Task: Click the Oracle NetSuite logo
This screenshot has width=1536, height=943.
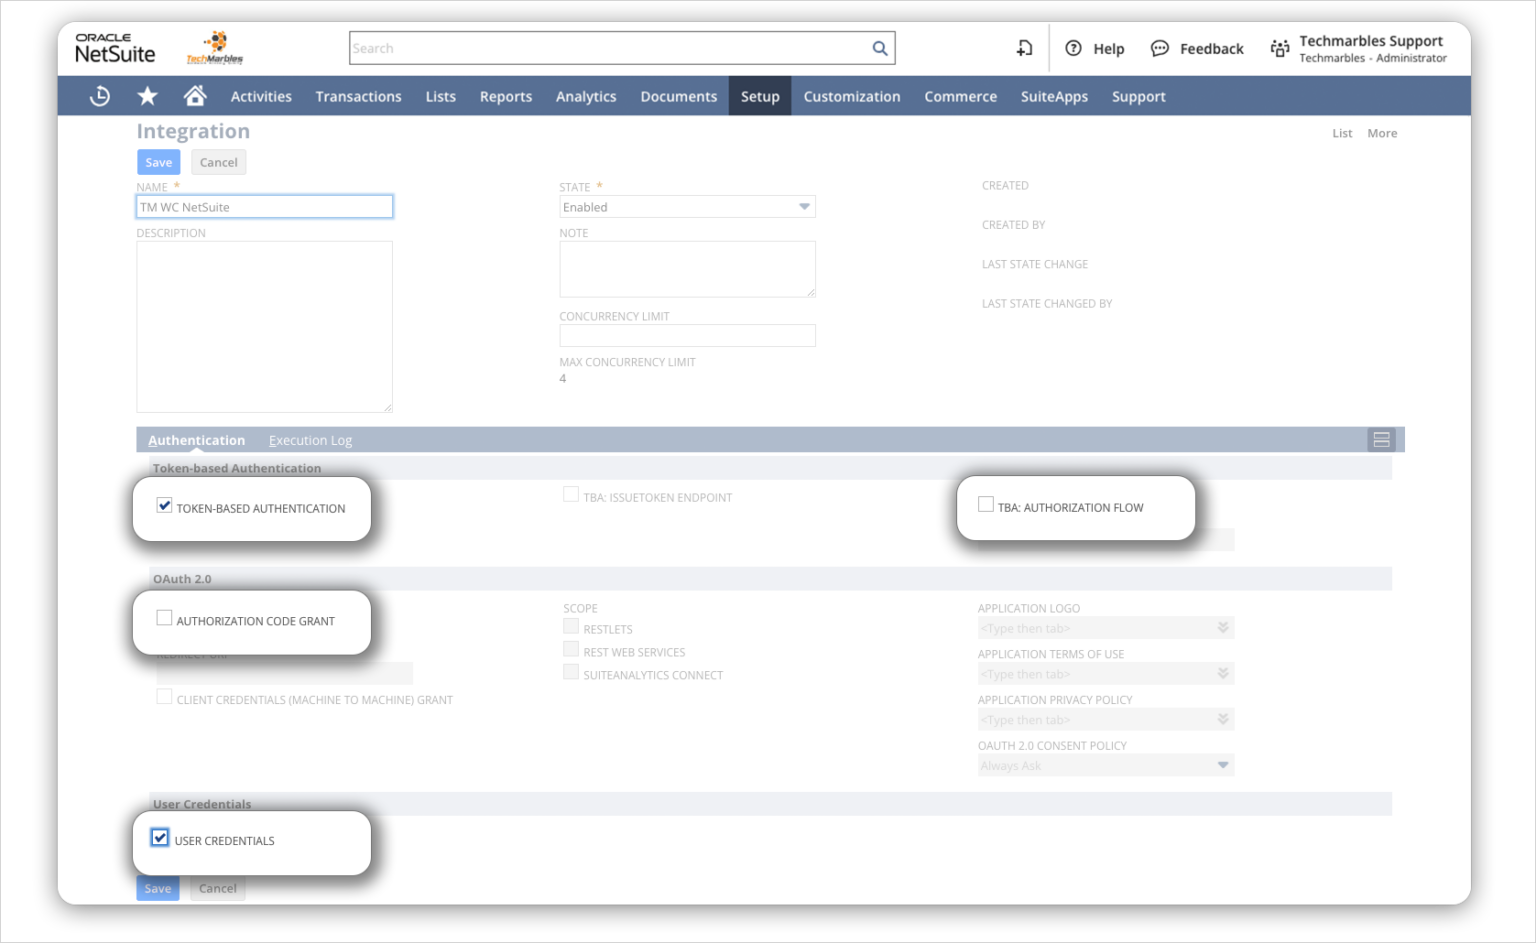Action: coord(115,48)
